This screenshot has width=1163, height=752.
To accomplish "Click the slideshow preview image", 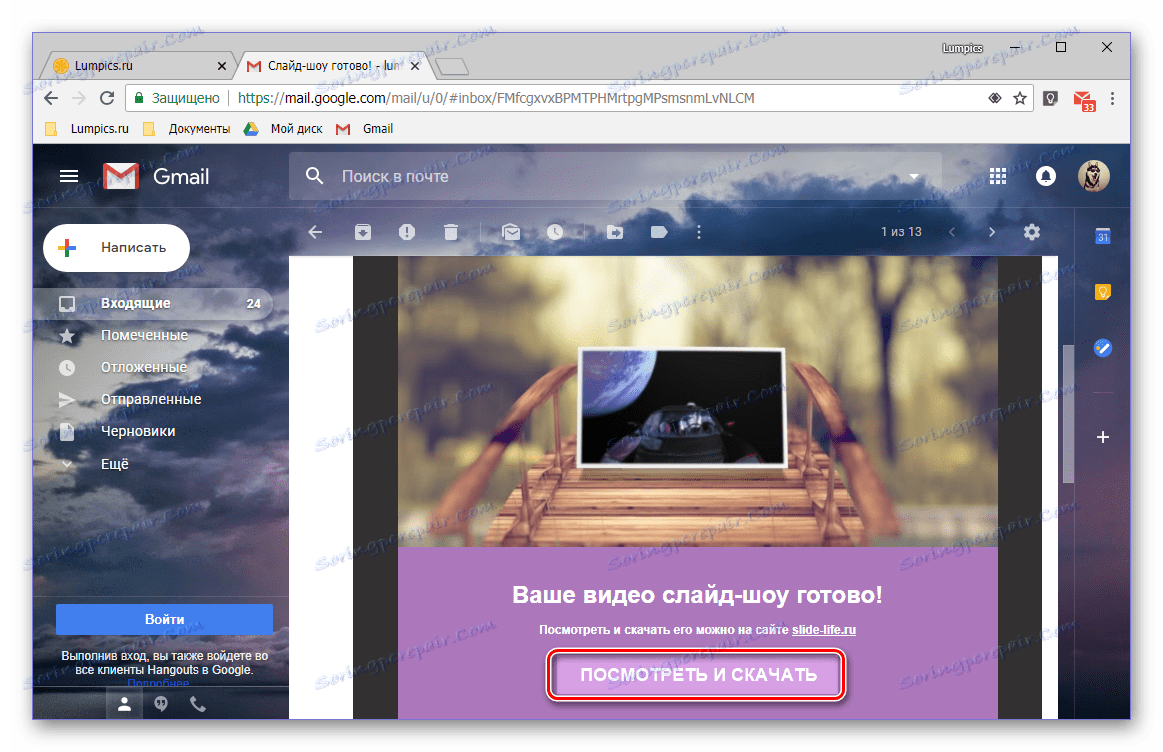I will (x=682, y=407).
